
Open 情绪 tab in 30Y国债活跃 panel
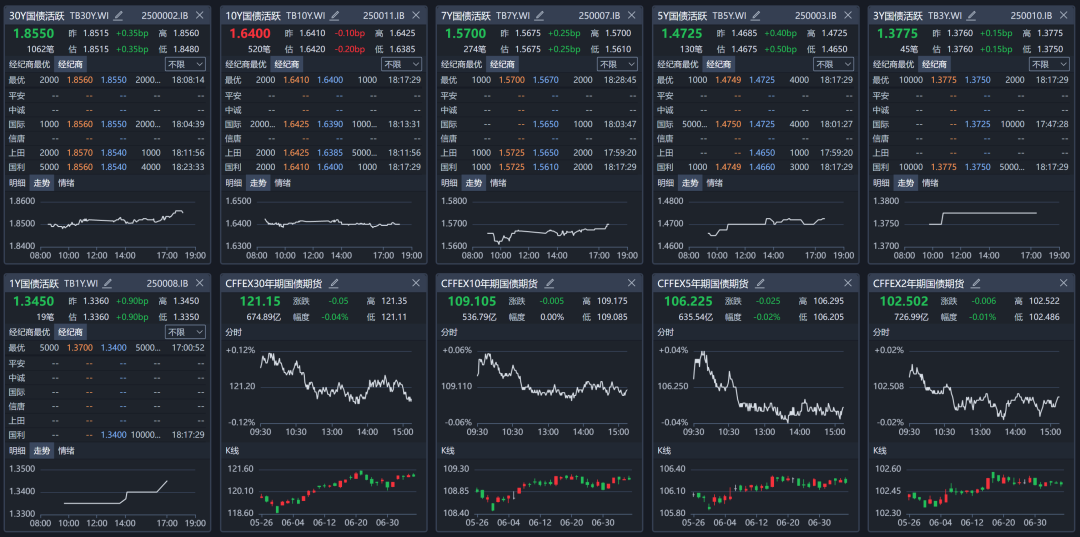(67, 183)
